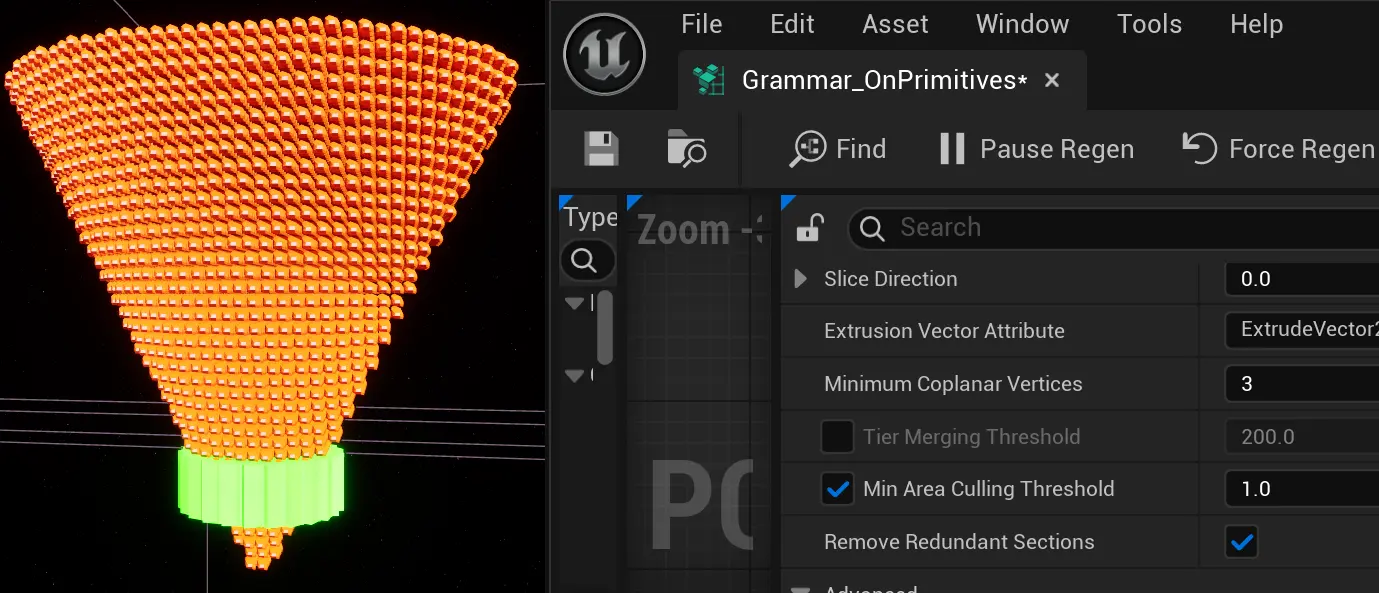Screen dimensions: 1379x593
Task: Collapse the first tree arrow in Type panel
Action: click(x=574, y=303)
